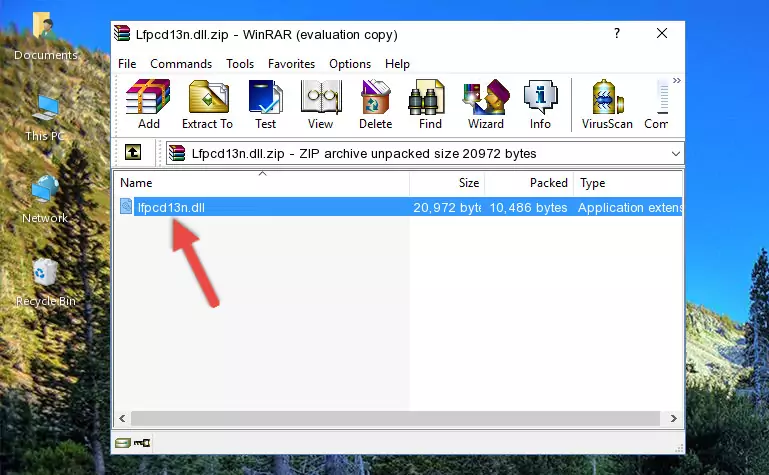
Task: Open the Favorites menu
Action: coord(291,64)
